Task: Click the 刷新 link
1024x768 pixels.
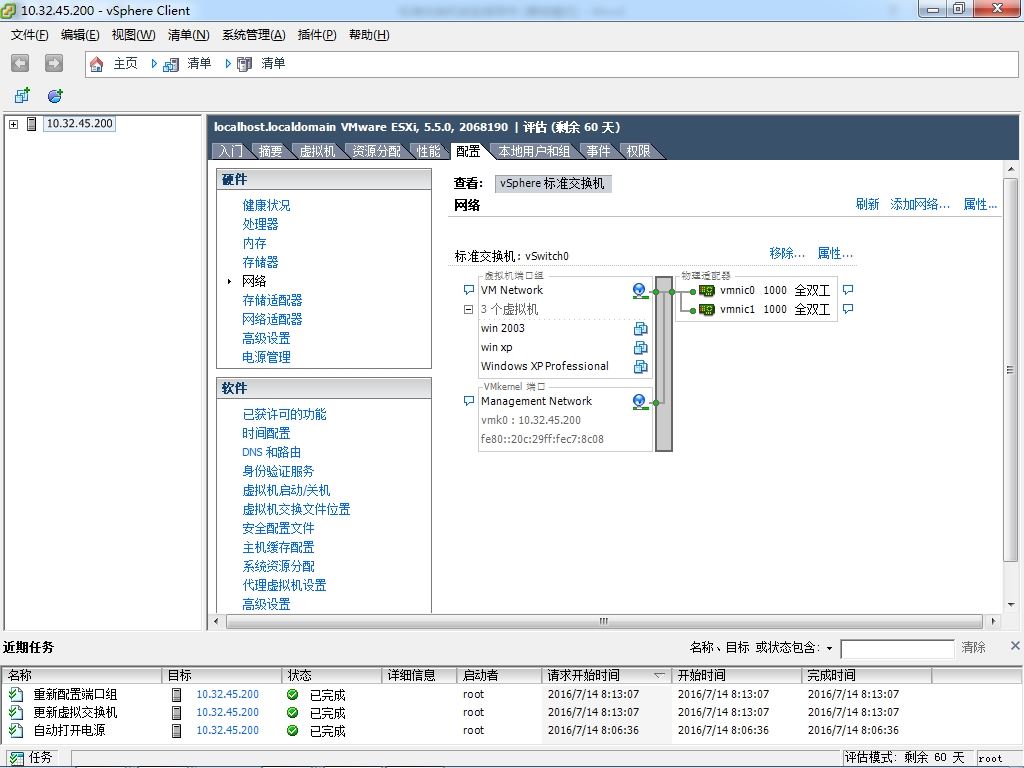Action: [867, 204]
